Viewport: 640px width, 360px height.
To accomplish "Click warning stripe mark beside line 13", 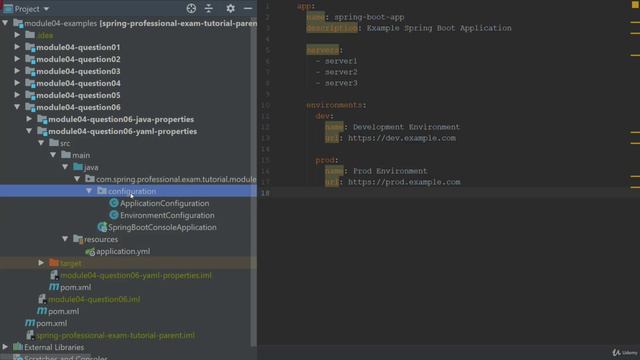I will [635, 143].
